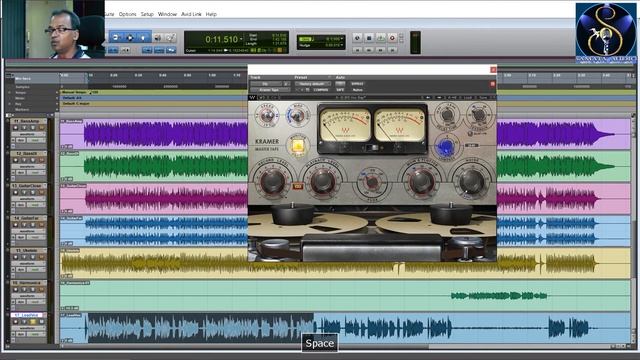Click the Fast Forward transport button
Image resolution: width=640 pixels, height=360 pixels.
380,50
